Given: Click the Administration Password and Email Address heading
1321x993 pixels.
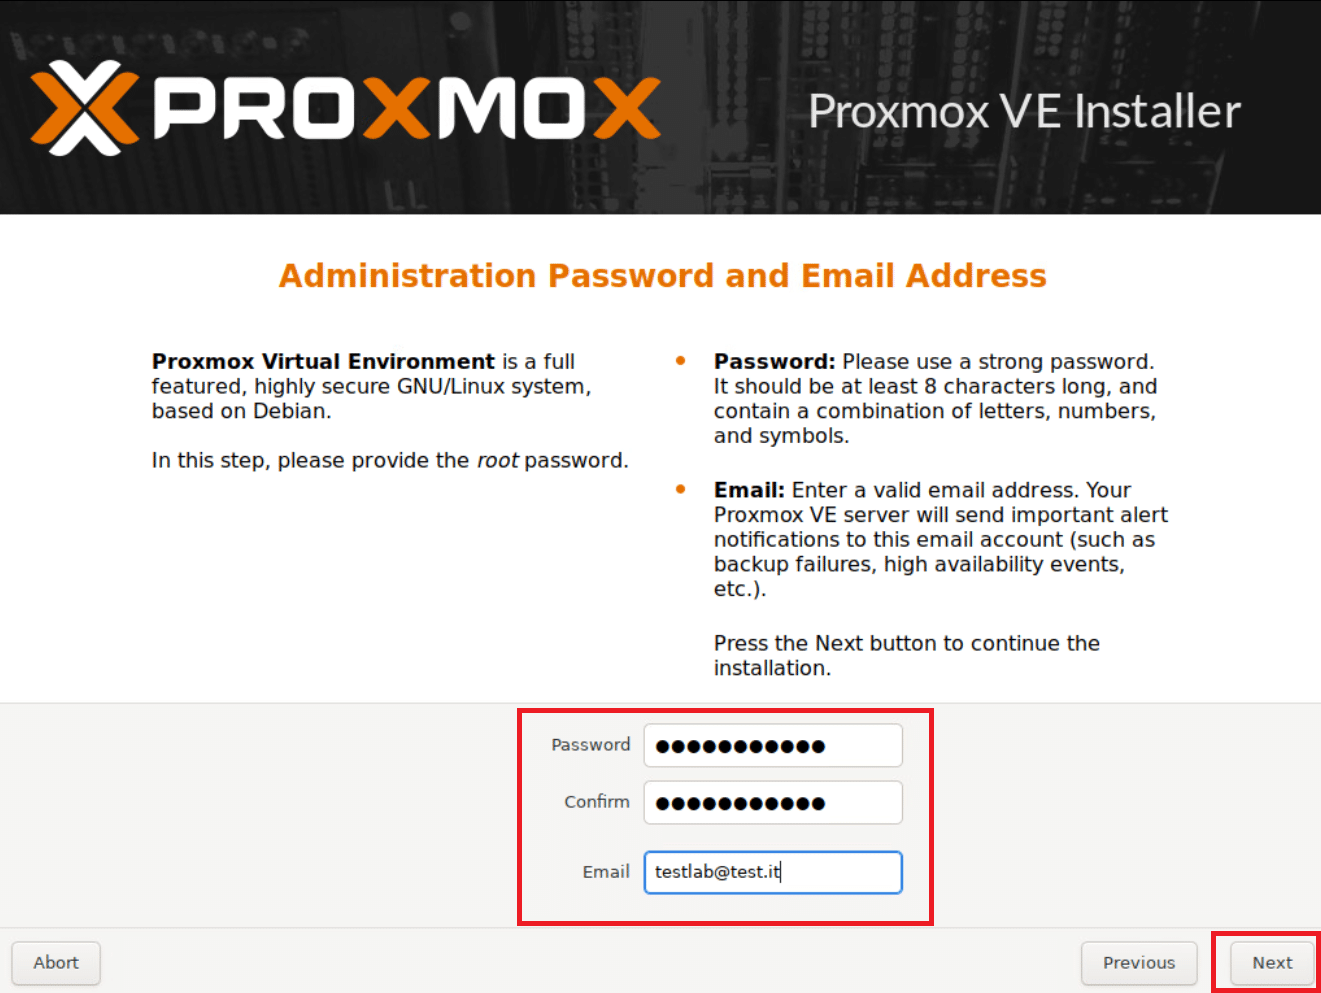Looking at the screenshot, I should click(663, 276).
